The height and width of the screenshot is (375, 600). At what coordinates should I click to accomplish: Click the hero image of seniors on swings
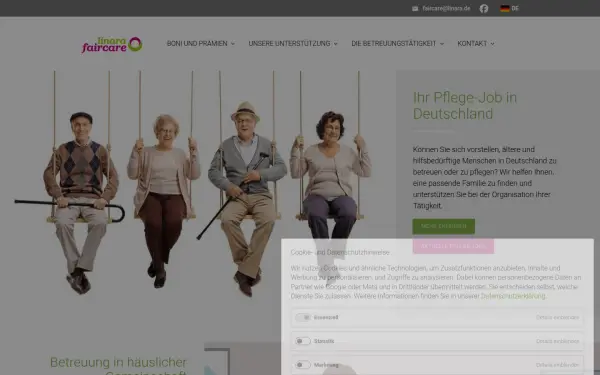point(198,184)
